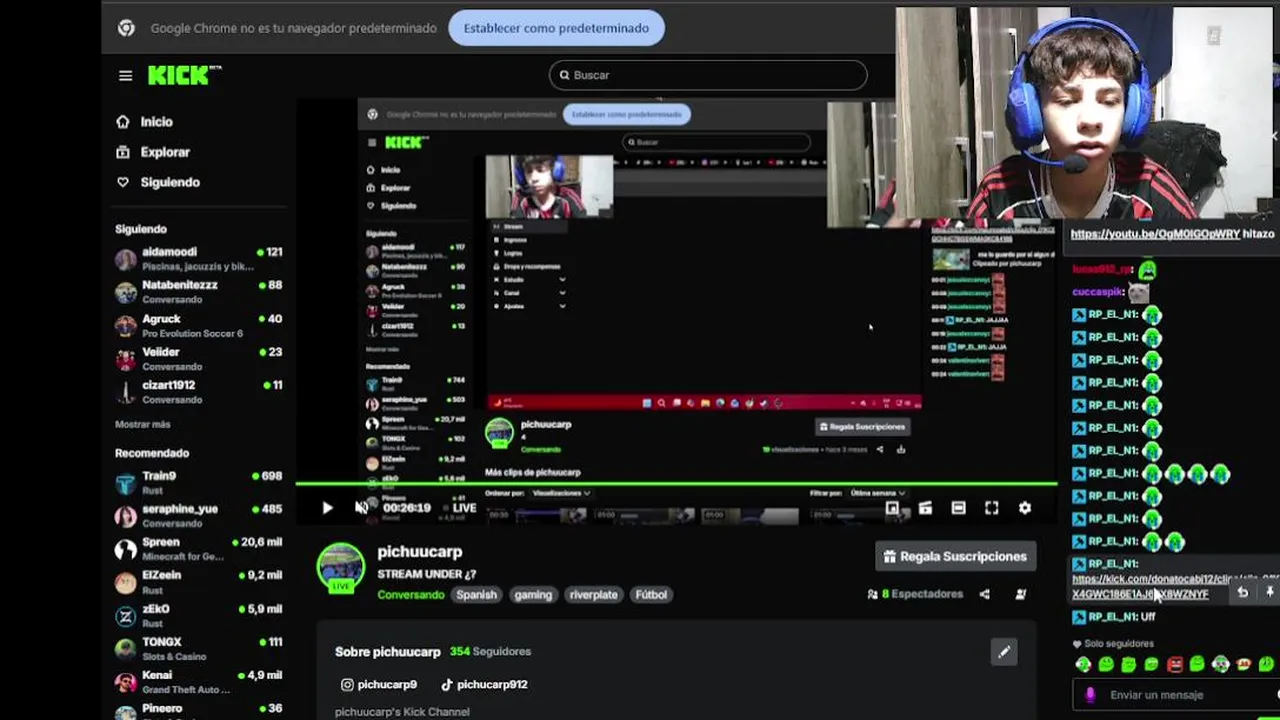Click the Kick logo
This screenshot has height=720, width=1280.
[183, 75]
